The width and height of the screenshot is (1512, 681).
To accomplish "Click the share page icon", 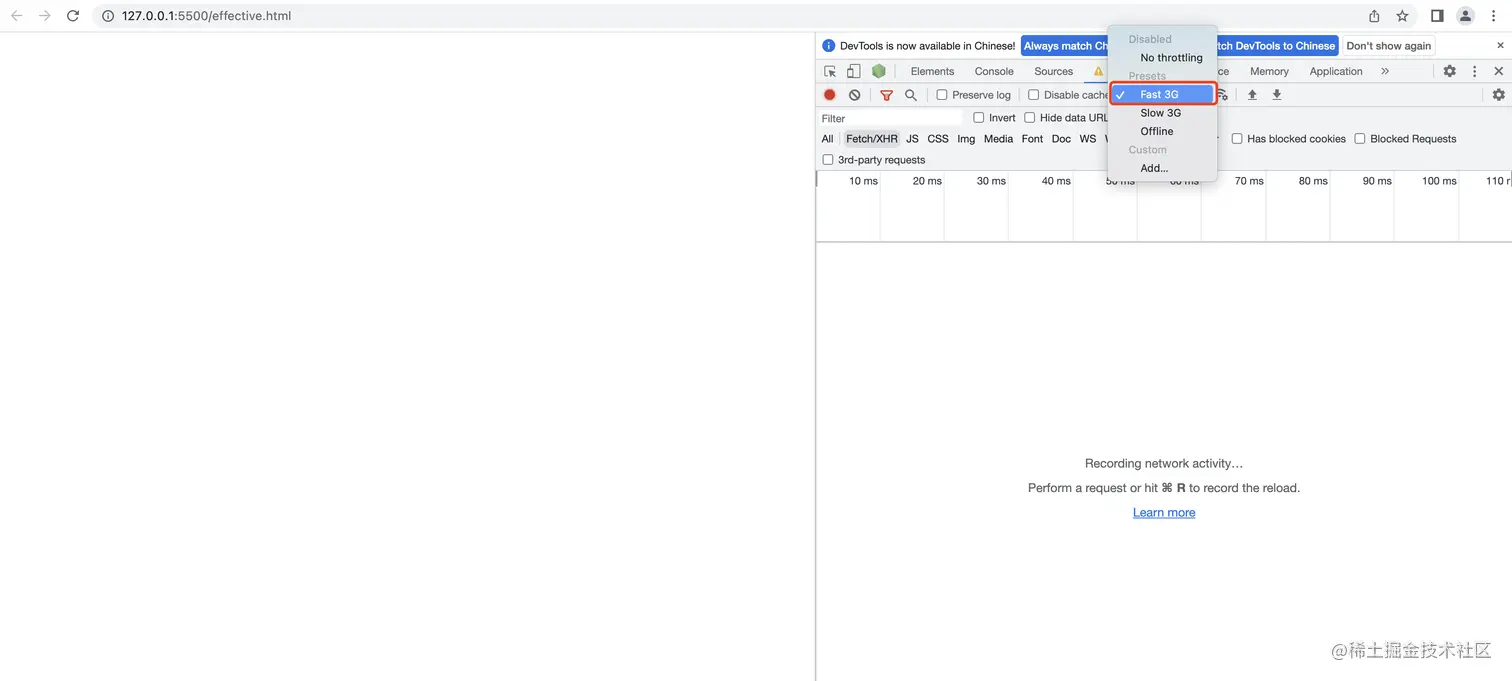I will click(1374, 16).
